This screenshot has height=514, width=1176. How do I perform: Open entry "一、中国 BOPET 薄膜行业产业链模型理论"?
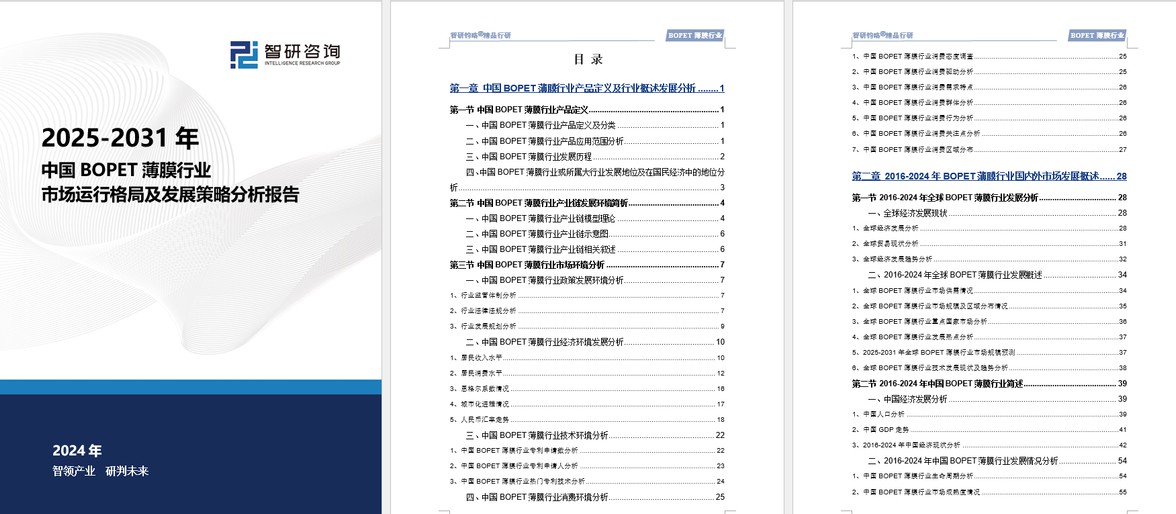point(596,218)
